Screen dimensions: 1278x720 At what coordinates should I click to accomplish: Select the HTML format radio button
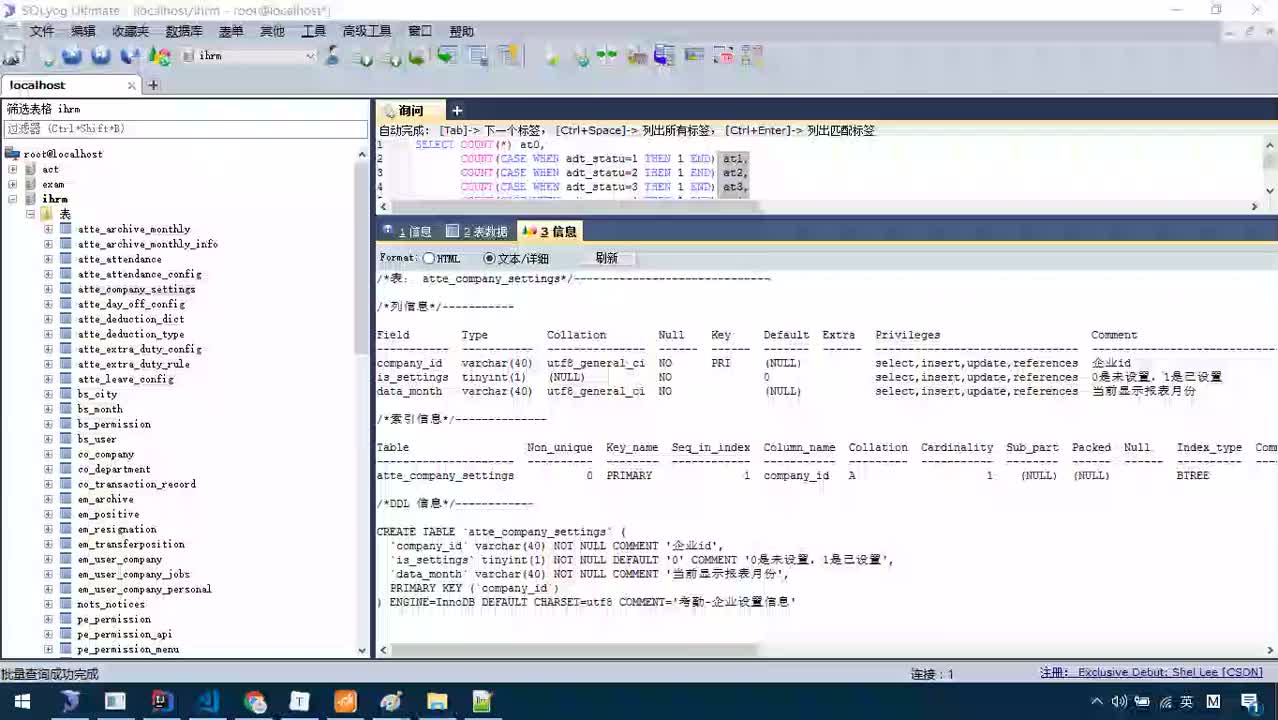pos(429,258)
